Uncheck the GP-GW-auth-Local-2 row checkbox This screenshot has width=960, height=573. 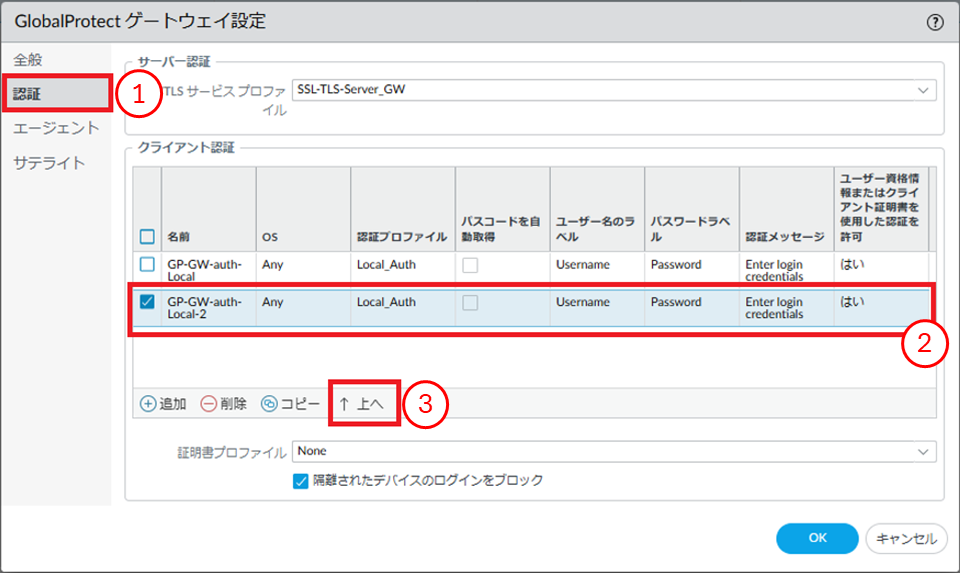[147, 302]
